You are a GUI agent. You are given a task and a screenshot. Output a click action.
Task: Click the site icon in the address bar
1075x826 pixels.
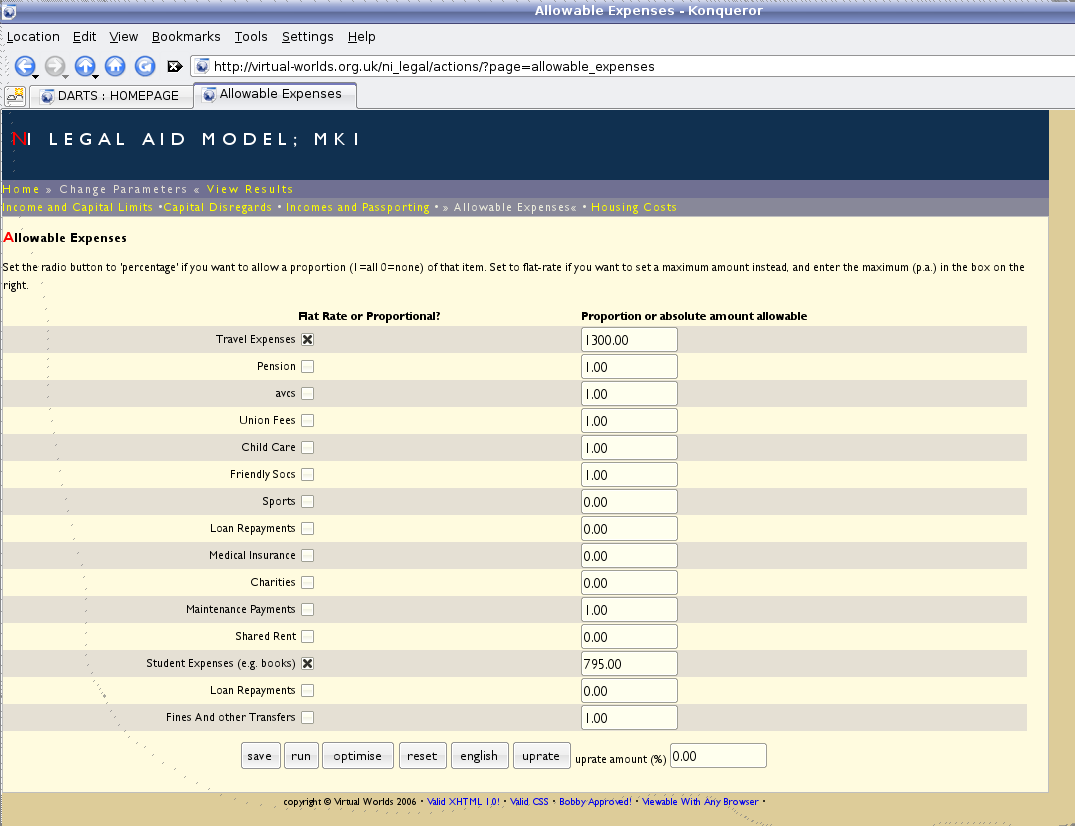tap(203, 66)
